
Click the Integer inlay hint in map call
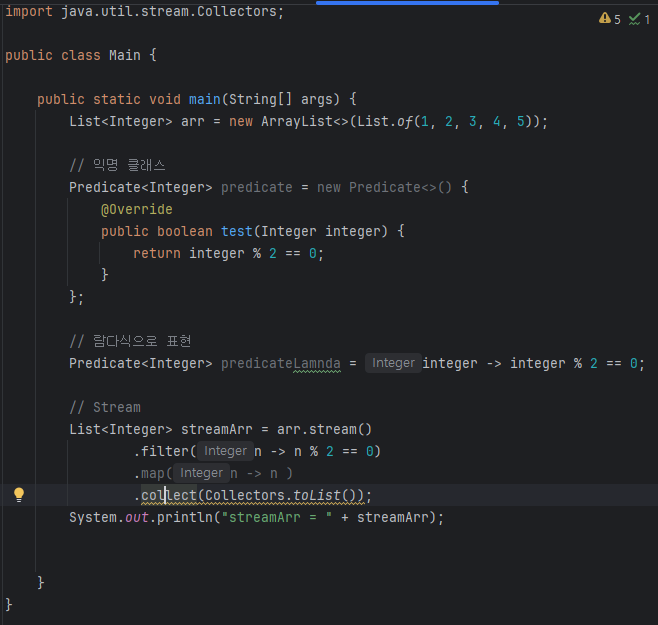tap(201, 473)
